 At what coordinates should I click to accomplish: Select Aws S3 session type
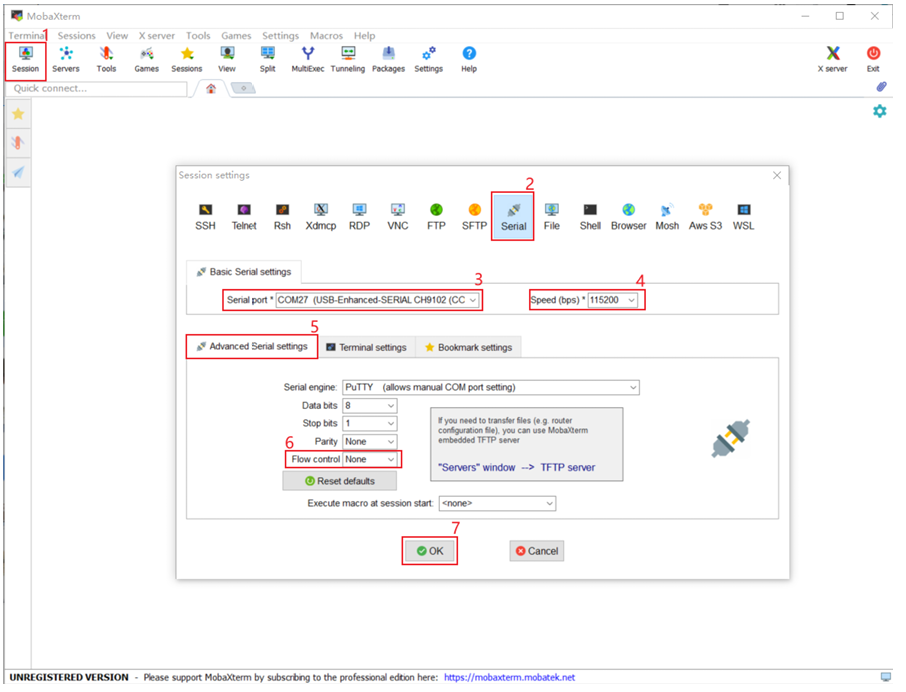point(705,217)
